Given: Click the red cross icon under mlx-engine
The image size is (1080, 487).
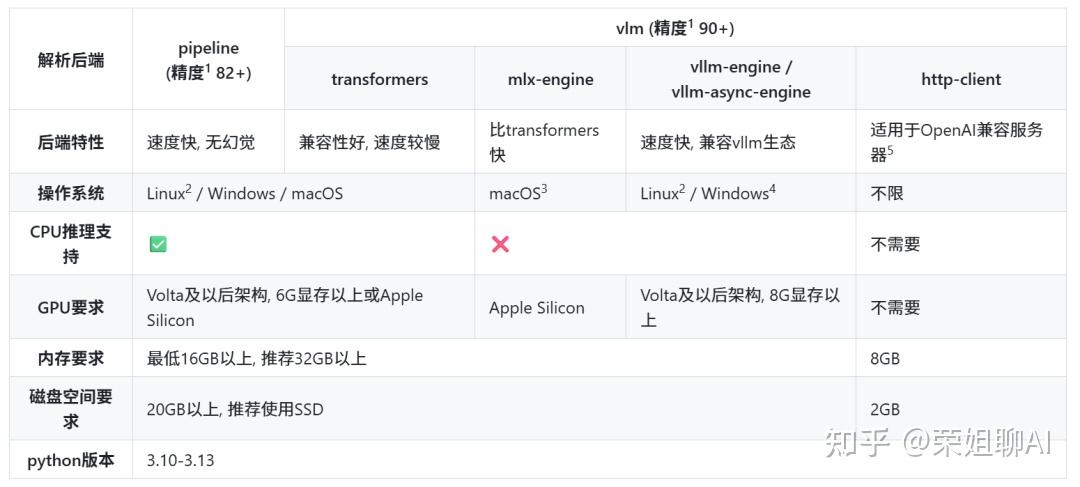Looking at the screenshot, I should click(500, 244).
